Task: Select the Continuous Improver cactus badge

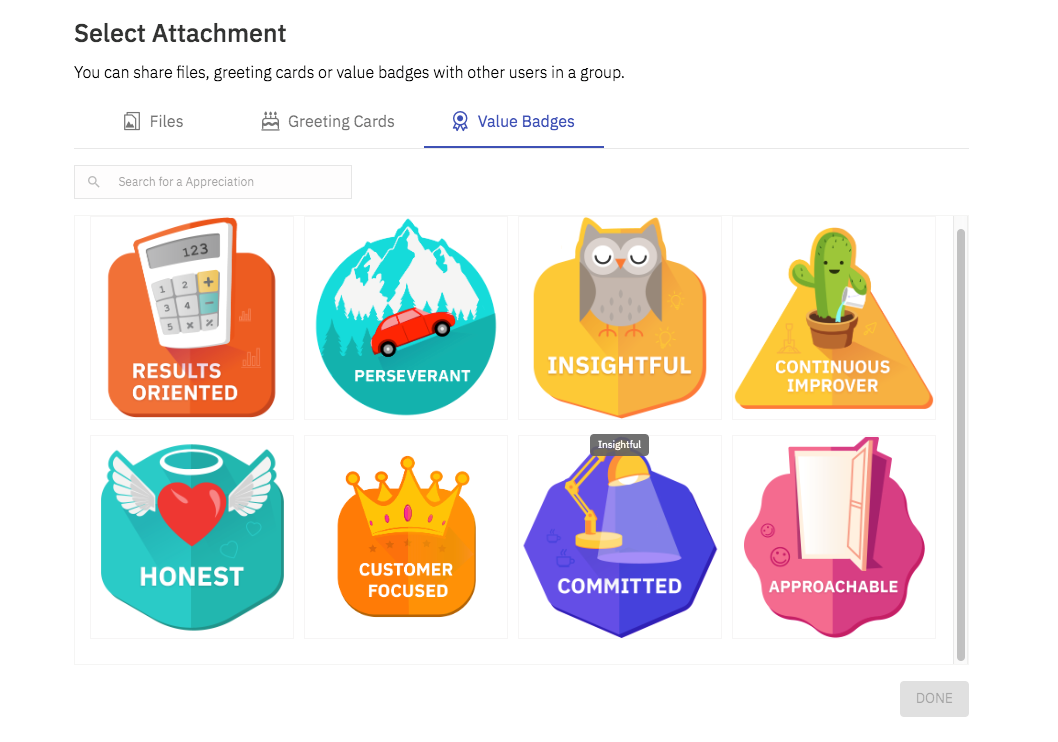Action: tap(833, 318)
